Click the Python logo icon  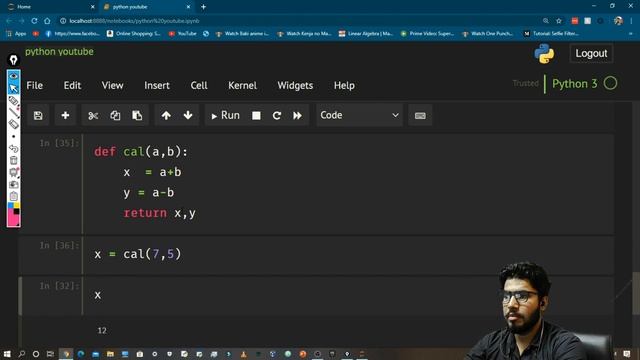point(544,53)
